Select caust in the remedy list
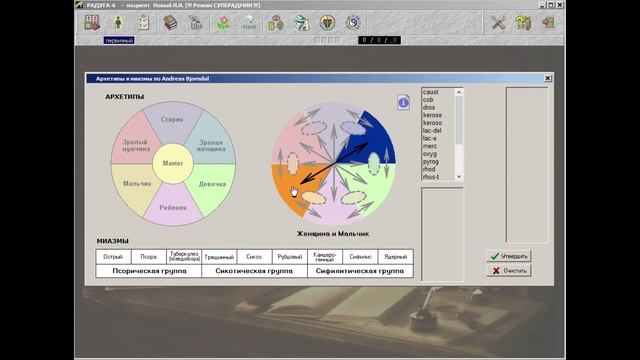The width and height of the screenshot is (640, 360). [x=431, y=92]
